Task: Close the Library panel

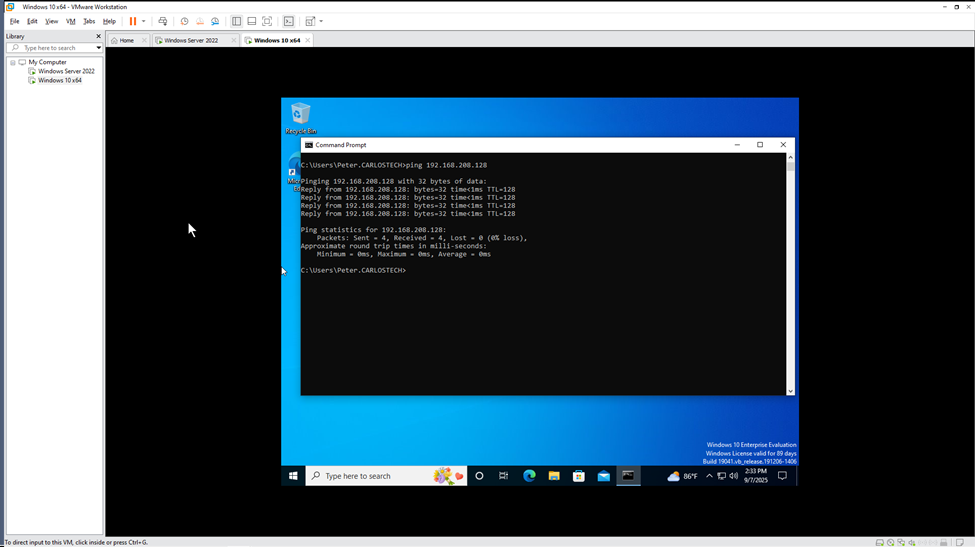Action: coord(98,36)
